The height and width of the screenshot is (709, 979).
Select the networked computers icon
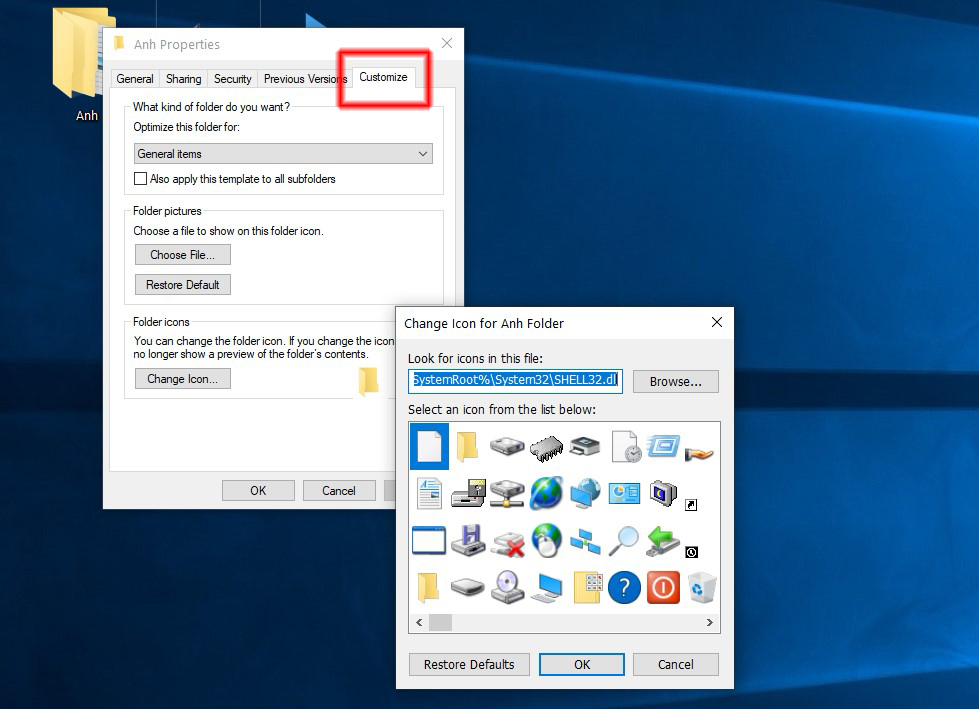585,541
